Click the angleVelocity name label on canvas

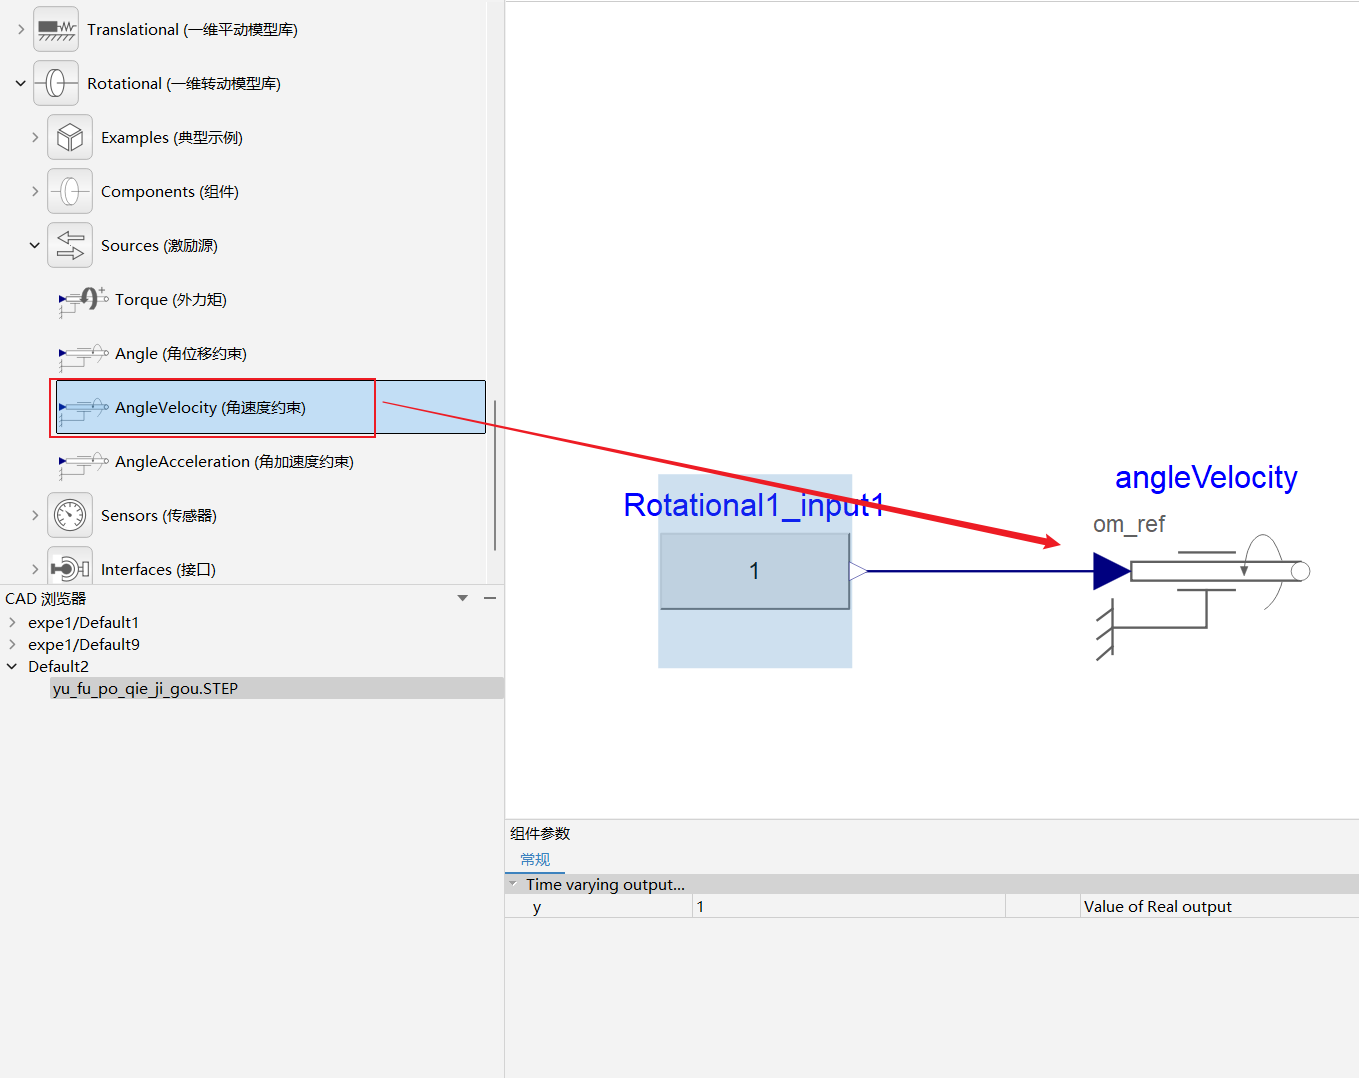pyautogui.click(x=1206, y=477)
